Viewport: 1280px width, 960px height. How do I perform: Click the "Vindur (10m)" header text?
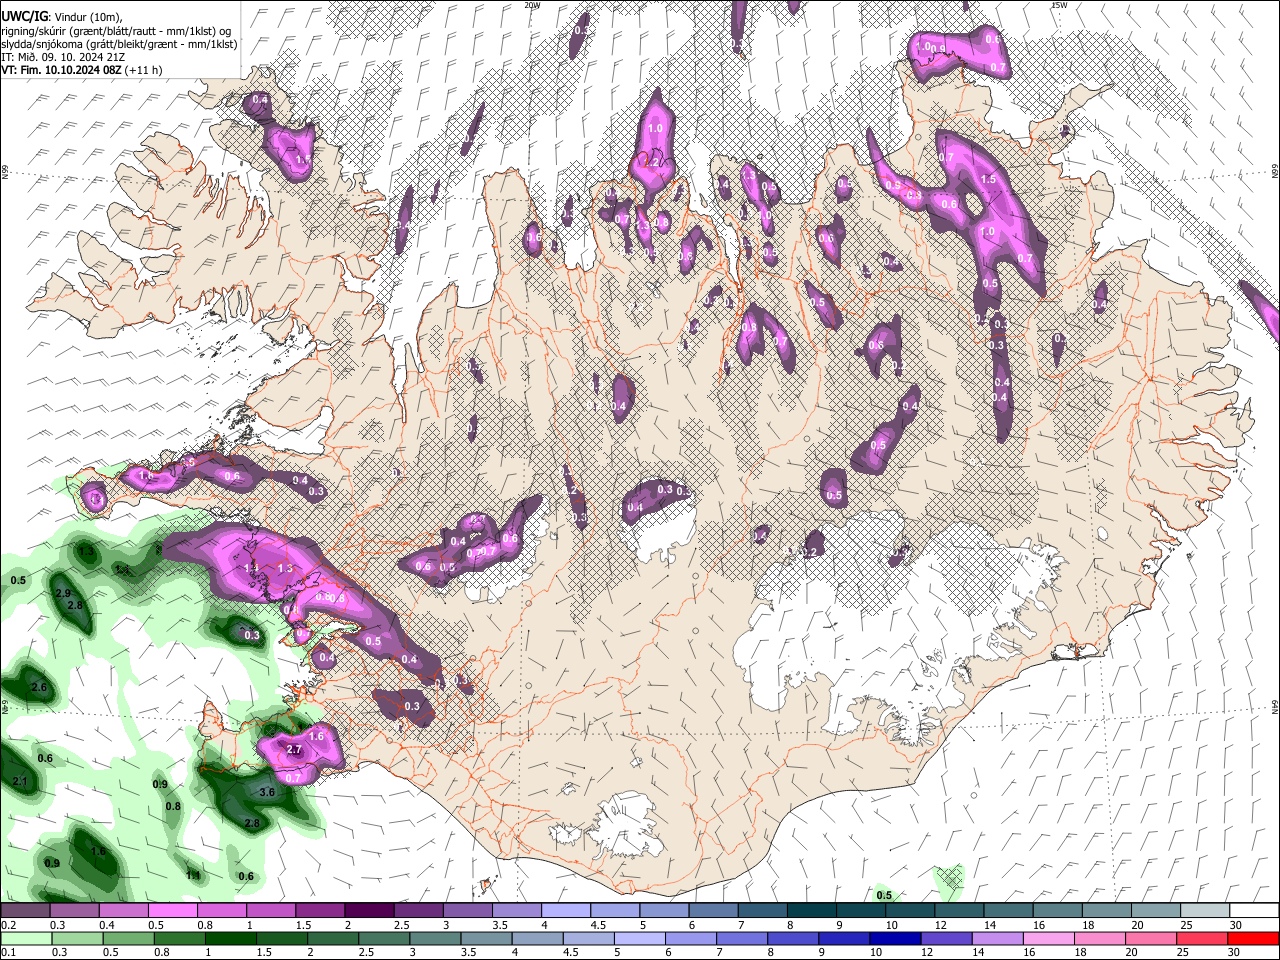[87, 16]
